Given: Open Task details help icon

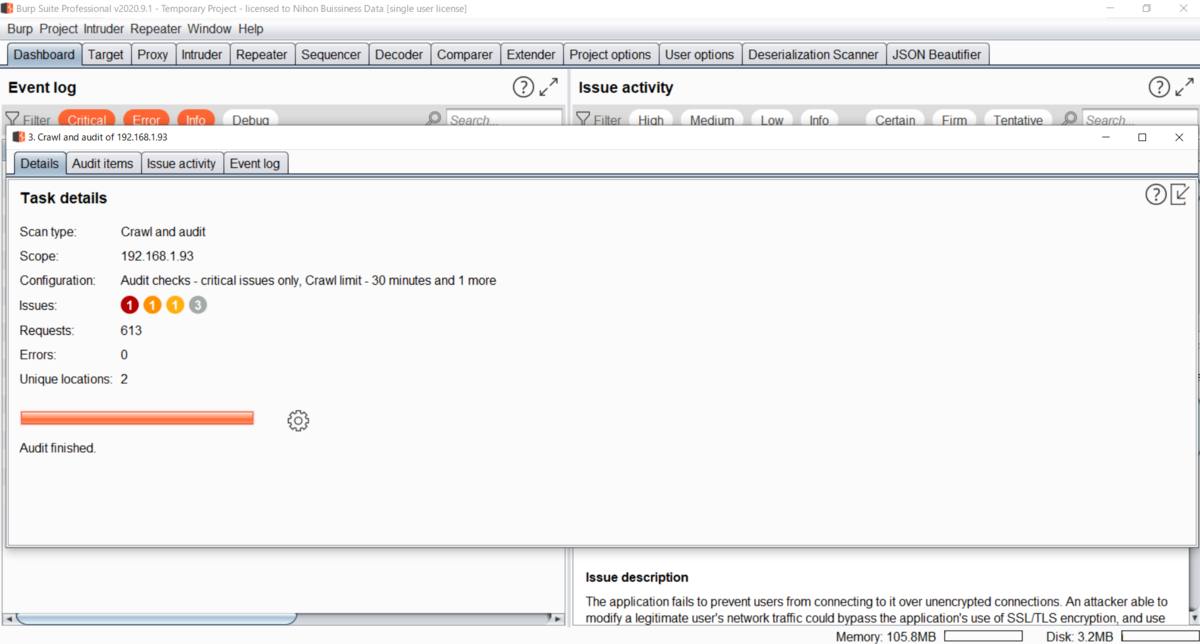Looking at the screenshot, I should [1156, 194].
